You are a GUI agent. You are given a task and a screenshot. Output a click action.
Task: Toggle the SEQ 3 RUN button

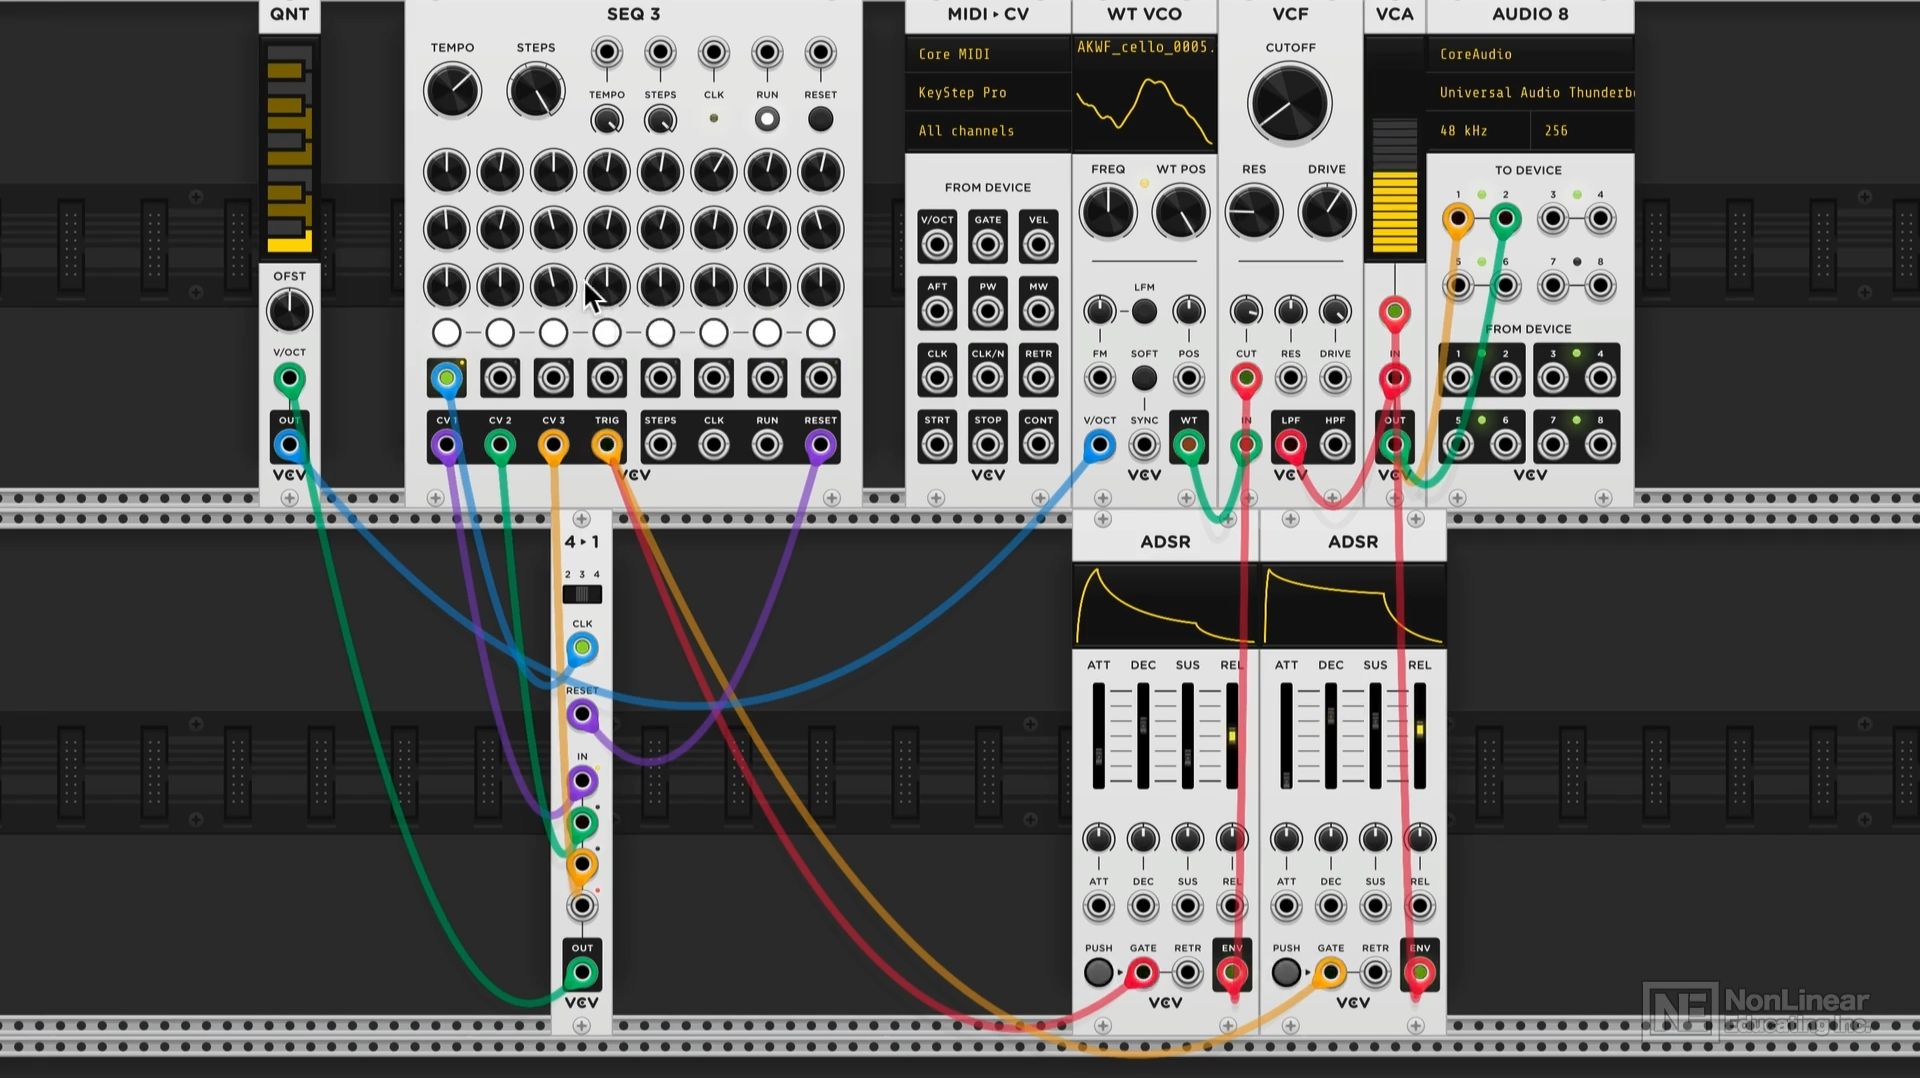coord(767,120)
